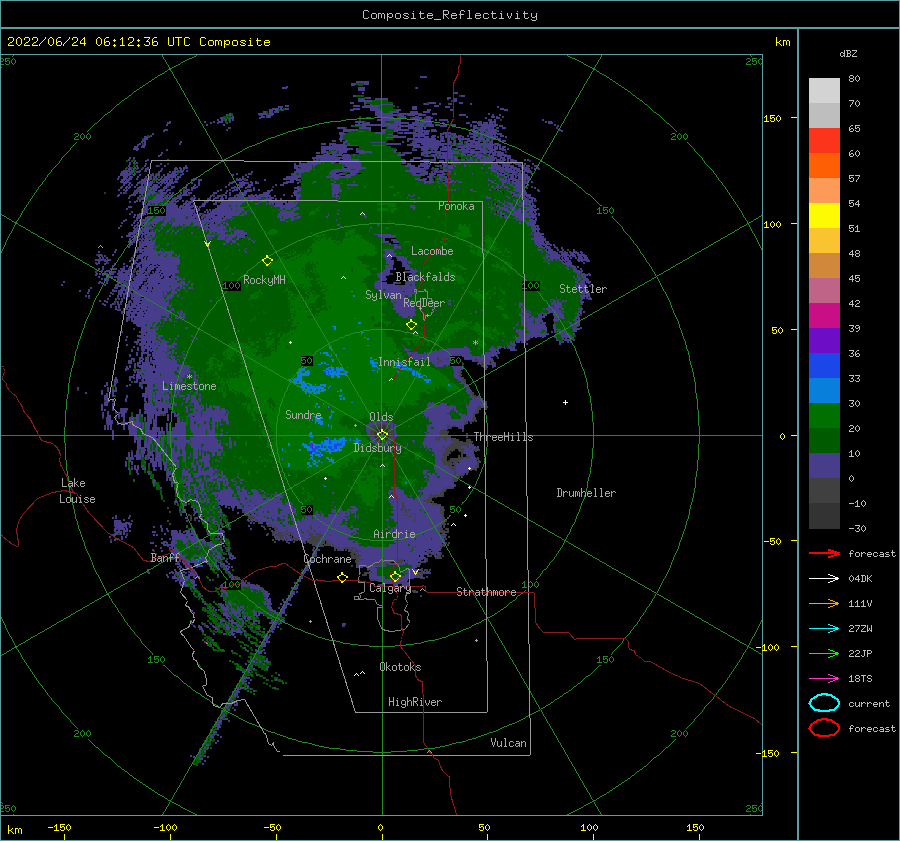Click the Didsbury town label
Screen dimensions: 900x841
pos(377,448)
